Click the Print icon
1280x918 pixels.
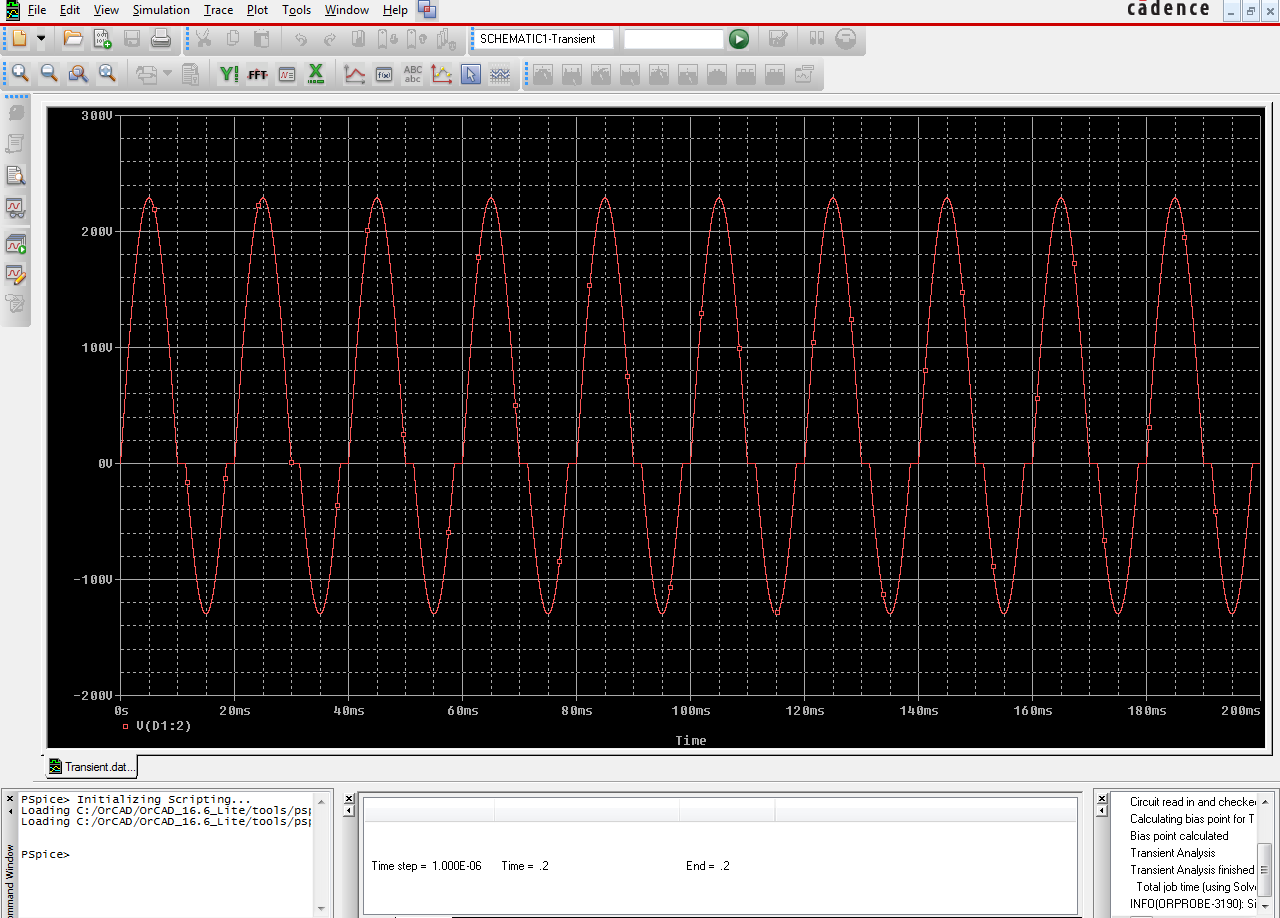point(160,39)
